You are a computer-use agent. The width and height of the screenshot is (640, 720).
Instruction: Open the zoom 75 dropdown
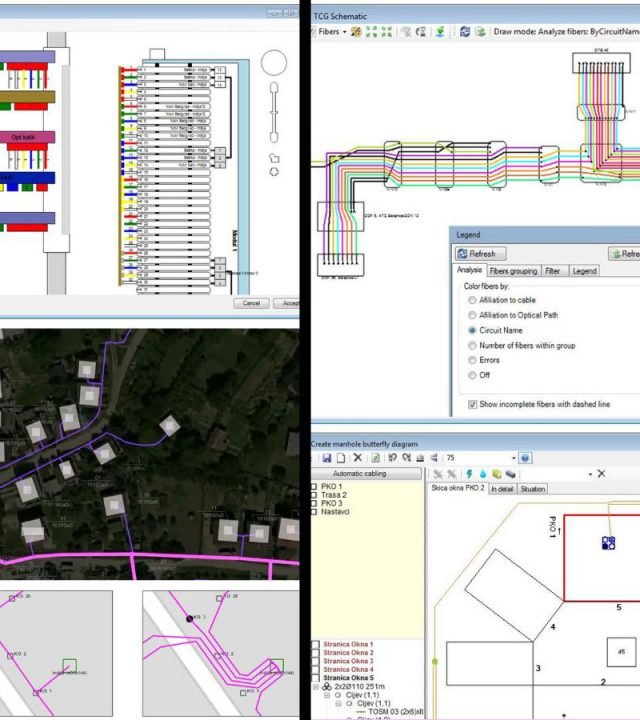(x=514, y=458)
